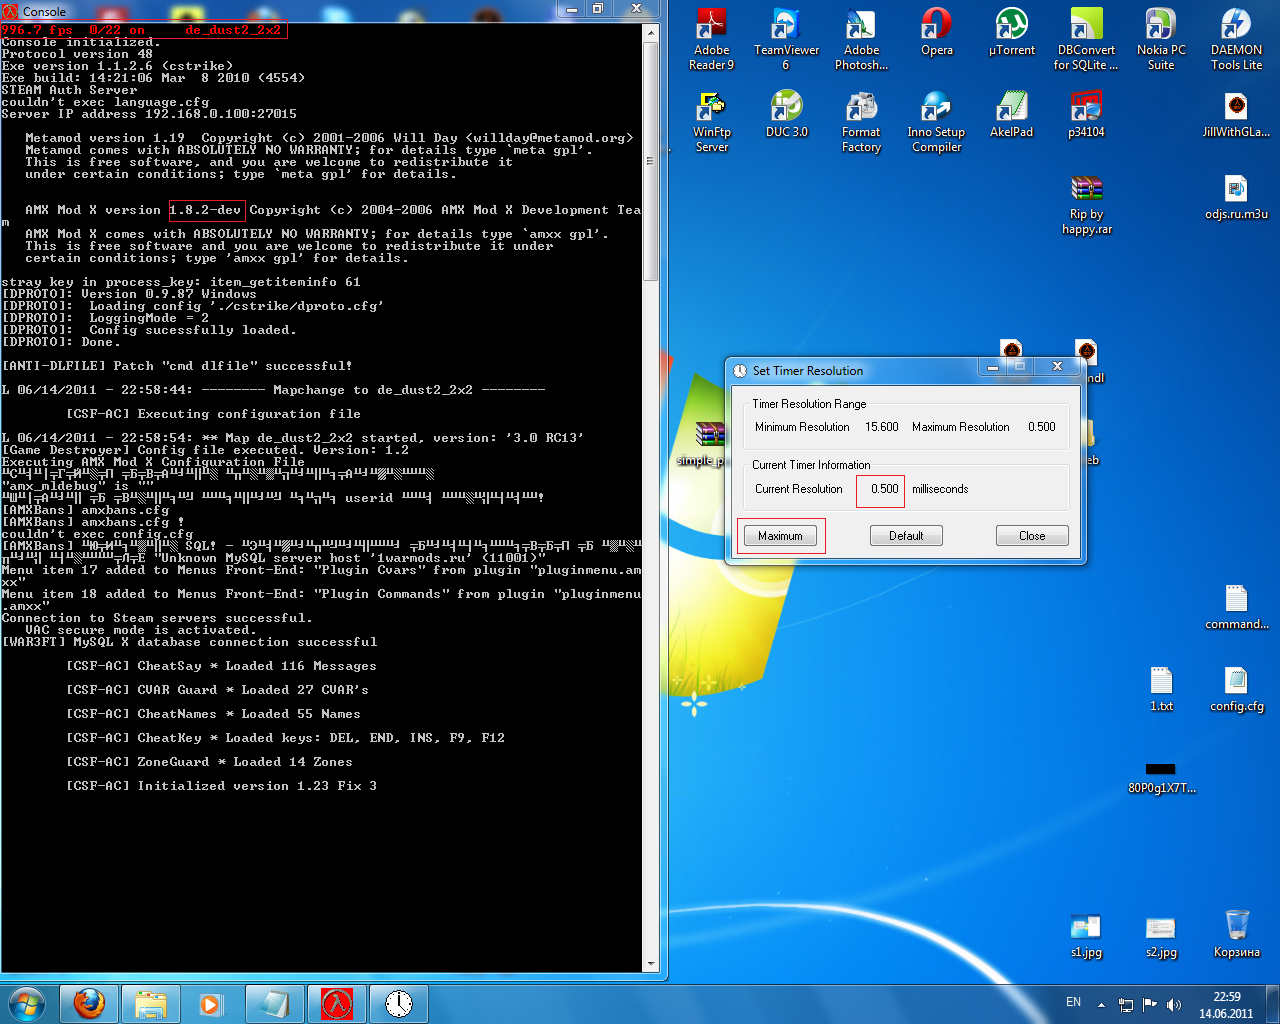Viewport: 1280px width, 1024px height.
Task: Click the Maximum Resolution value 0.500
Action: 1041,427
